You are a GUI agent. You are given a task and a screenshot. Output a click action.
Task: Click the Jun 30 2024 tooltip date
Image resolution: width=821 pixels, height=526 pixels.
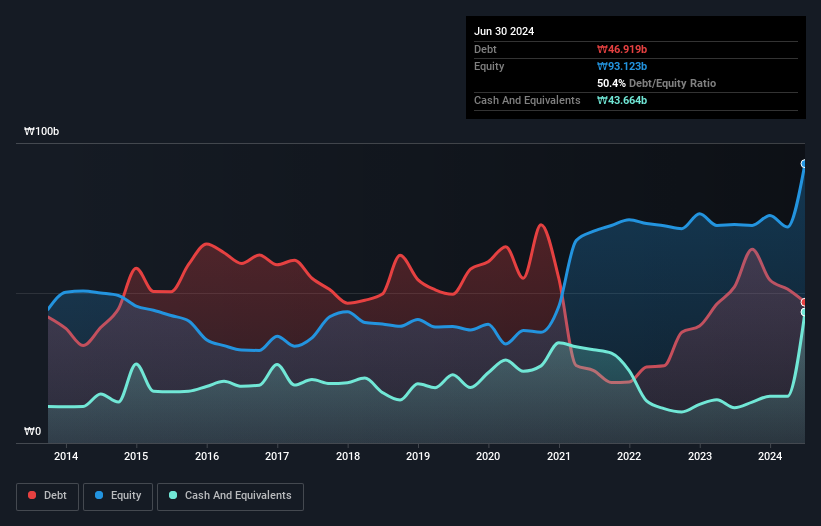(504, 31)
